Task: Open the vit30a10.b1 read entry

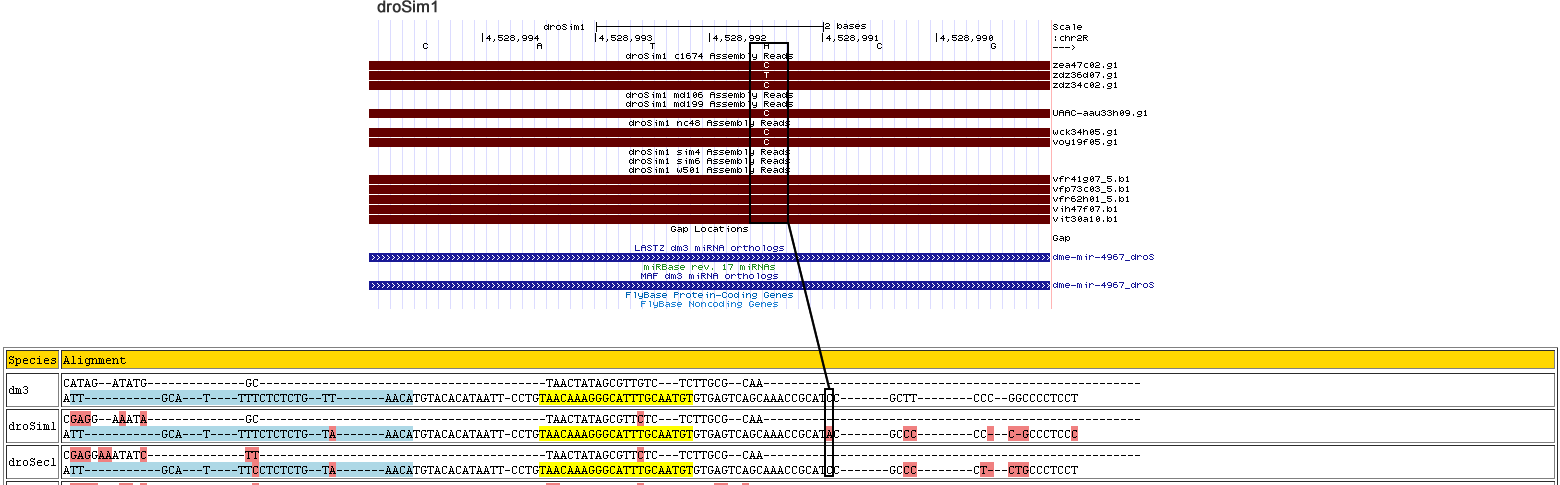Action: 1084,218
